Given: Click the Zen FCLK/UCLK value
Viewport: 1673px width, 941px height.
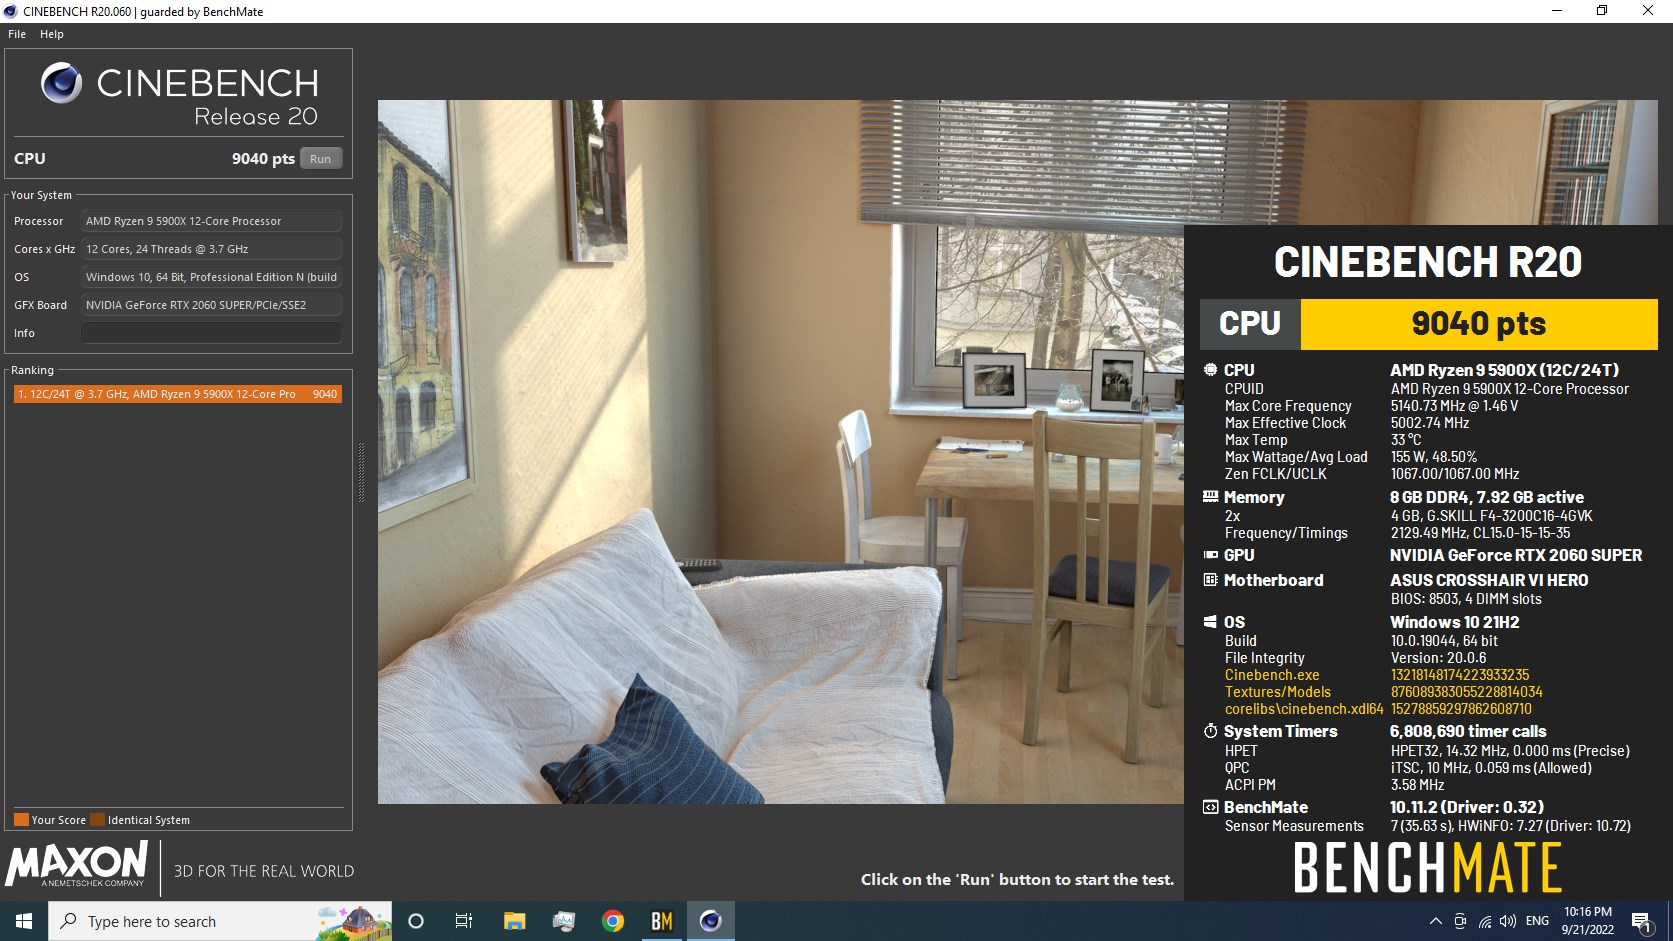Looking at the screenshot, I should click(x=1454, y=474).
